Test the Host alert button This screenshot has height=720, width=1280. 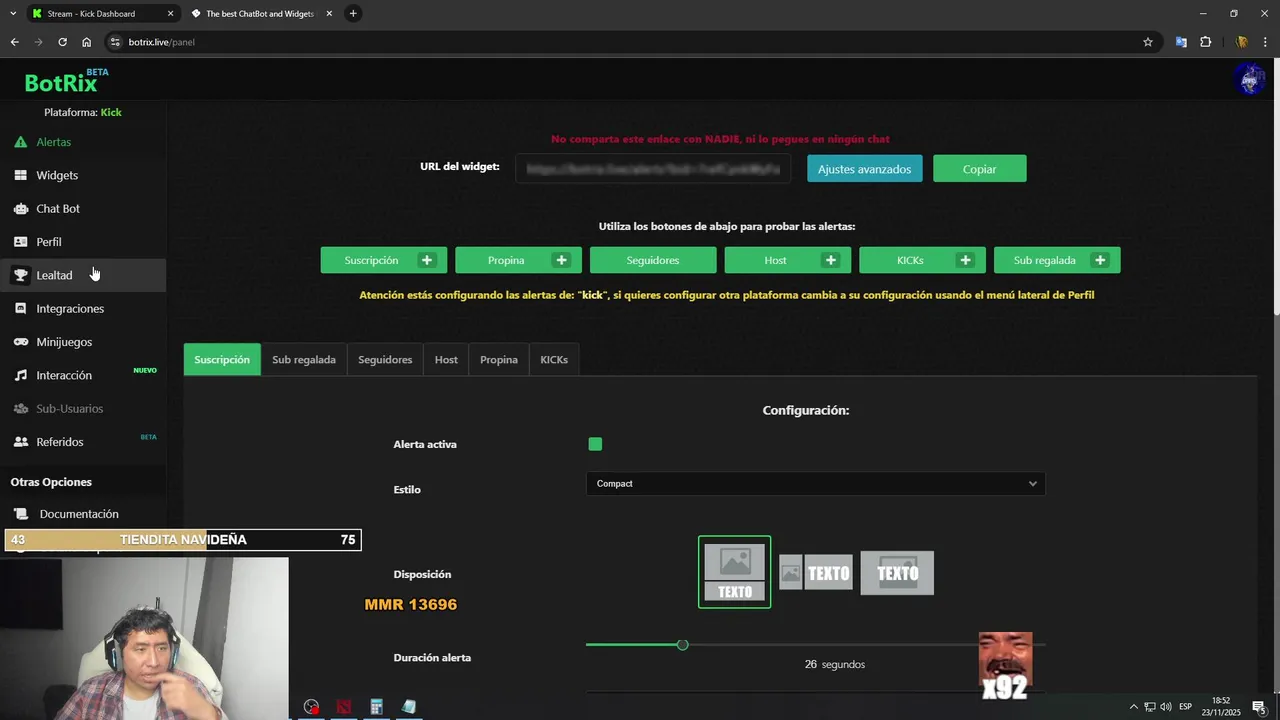787,260
